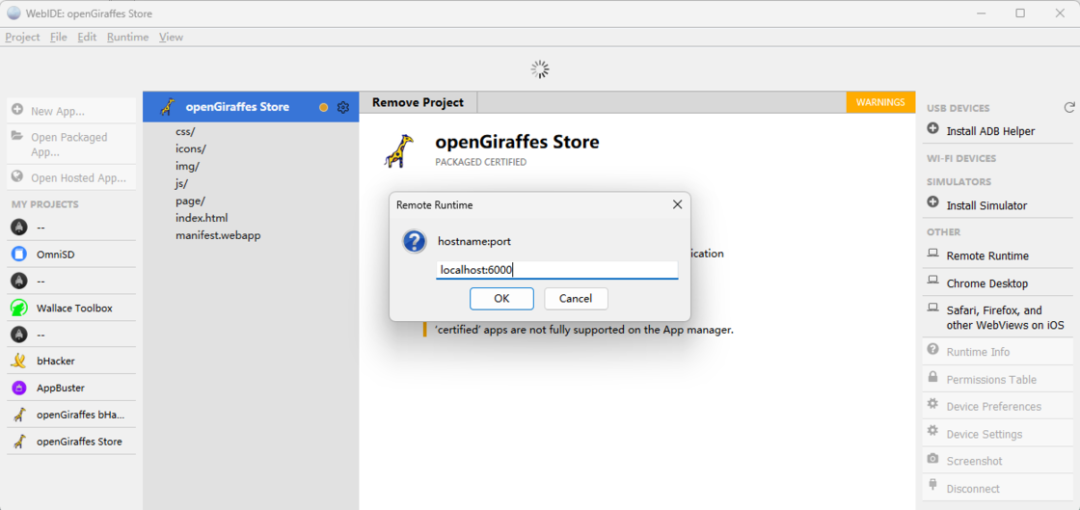1080x510 pixels.
Task: Click the New App... entry
Action: point(72,111)
